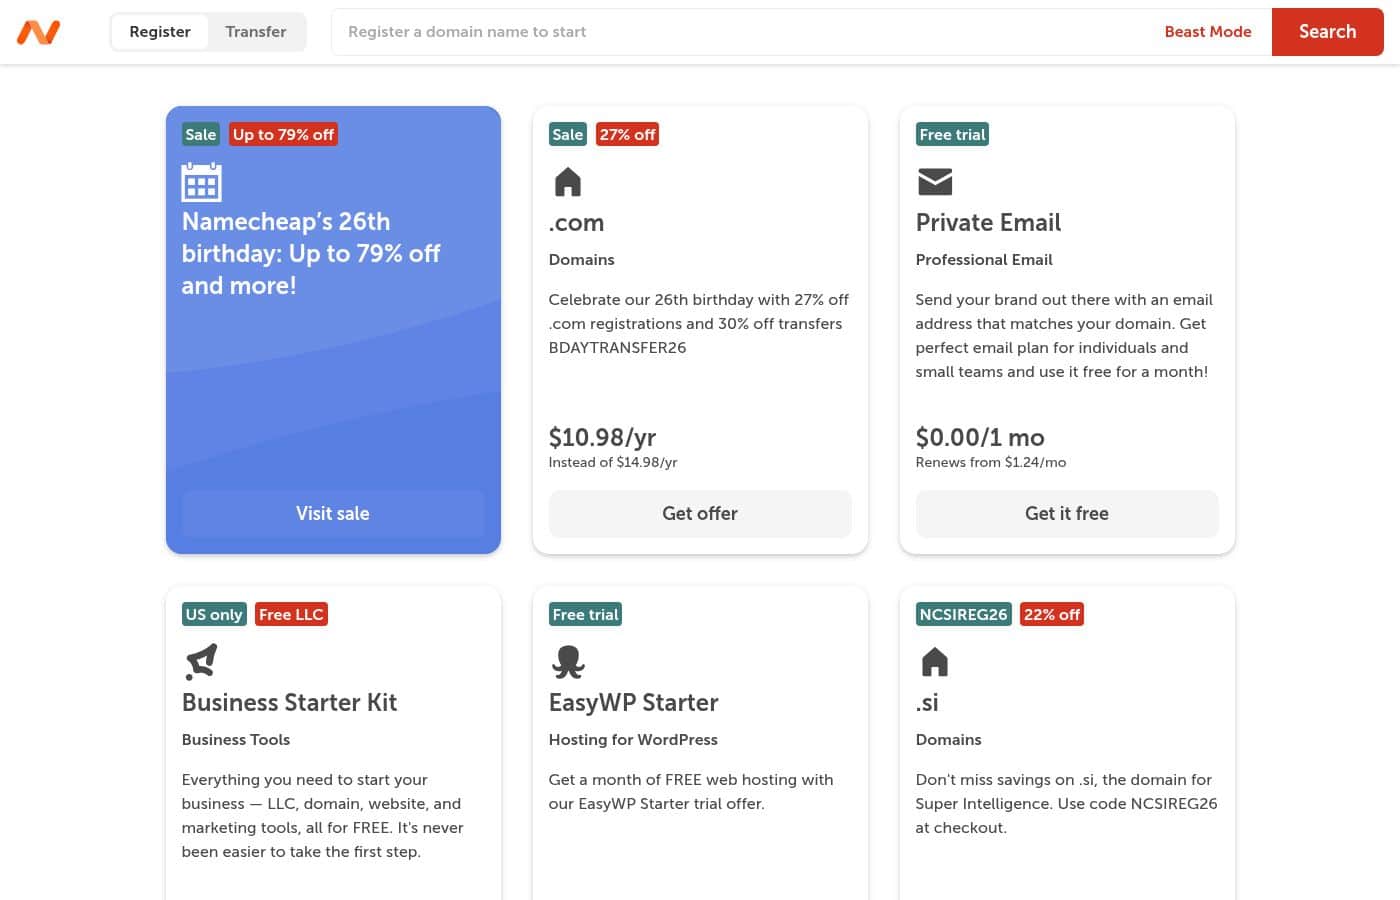Enable Beast Mode search
Image resolution: width=1400 pixels, height=900 pixels.
pos(1208,32)
